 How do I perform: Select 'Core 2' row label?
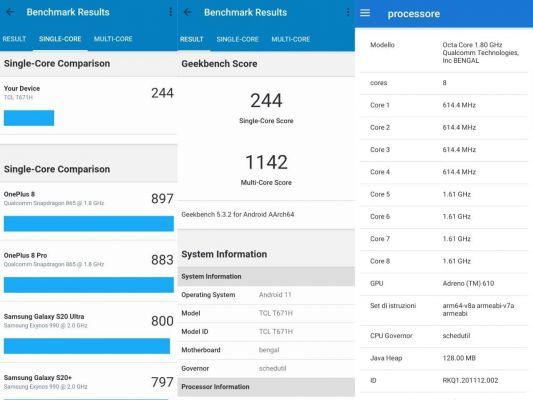pos(380,127)
